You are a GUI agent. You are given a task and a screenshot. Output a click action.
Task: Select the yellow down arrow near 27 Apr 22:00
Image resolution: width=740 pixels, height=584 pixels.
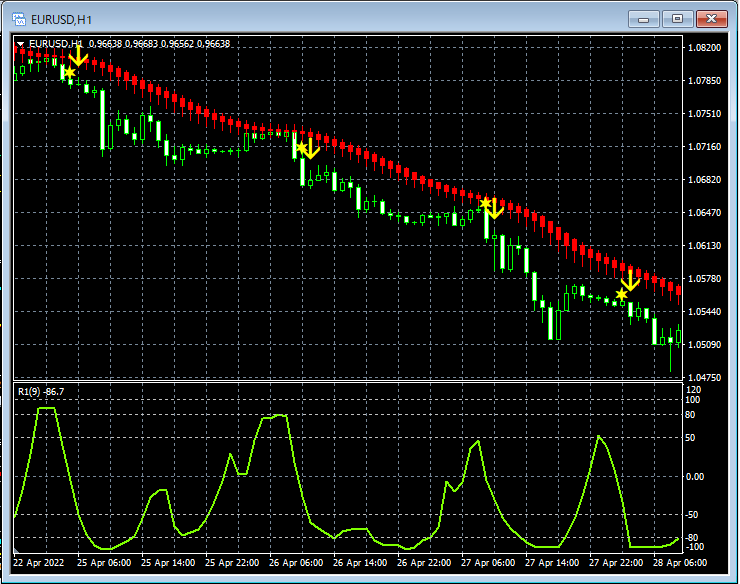click(x=630, y=280)
